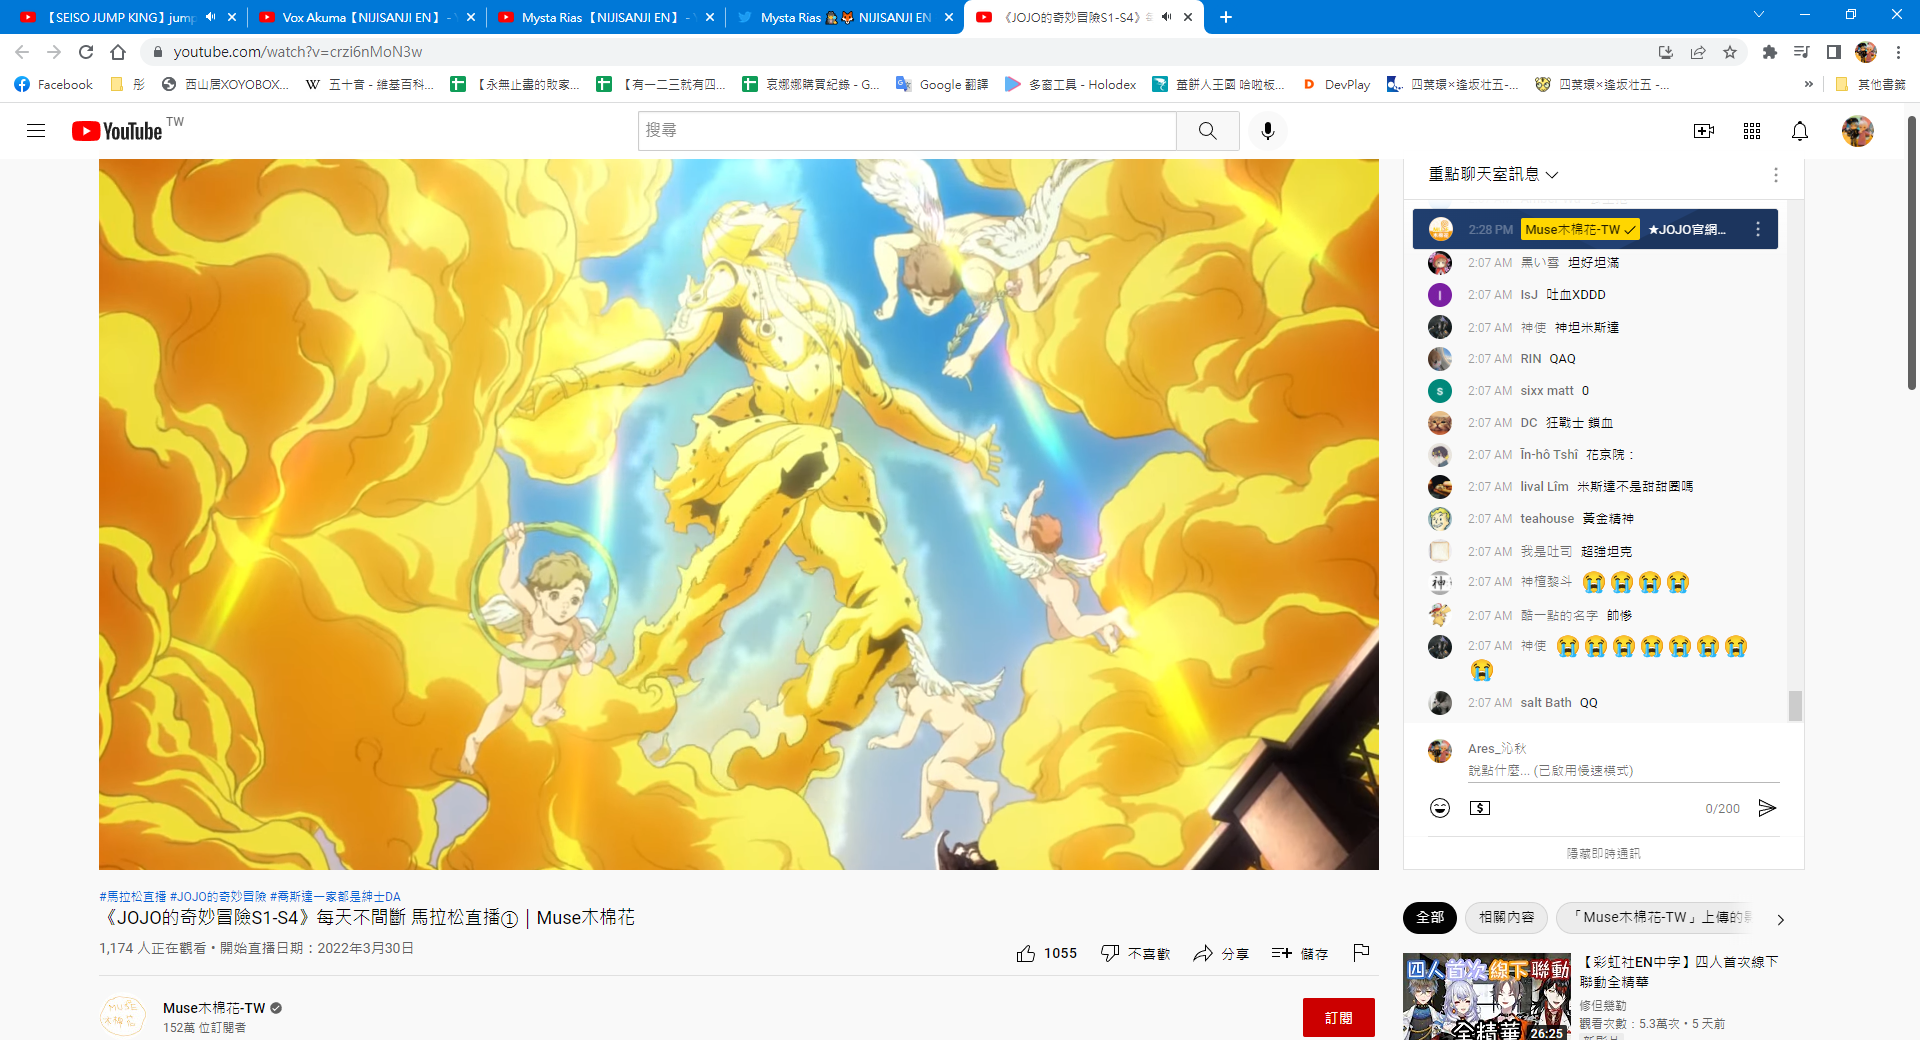Open other bookmarks folder
This screenshot has height=1040, width=1920.
1871,85
